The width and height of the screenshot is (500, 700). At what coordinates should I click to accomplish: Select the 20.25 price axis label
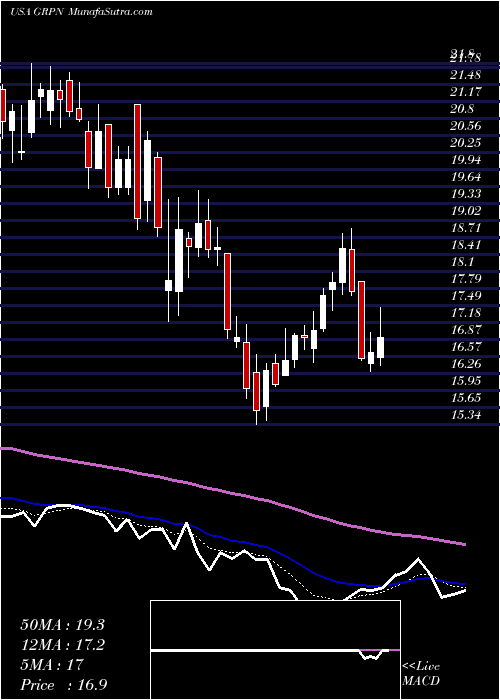pos(466,143)
